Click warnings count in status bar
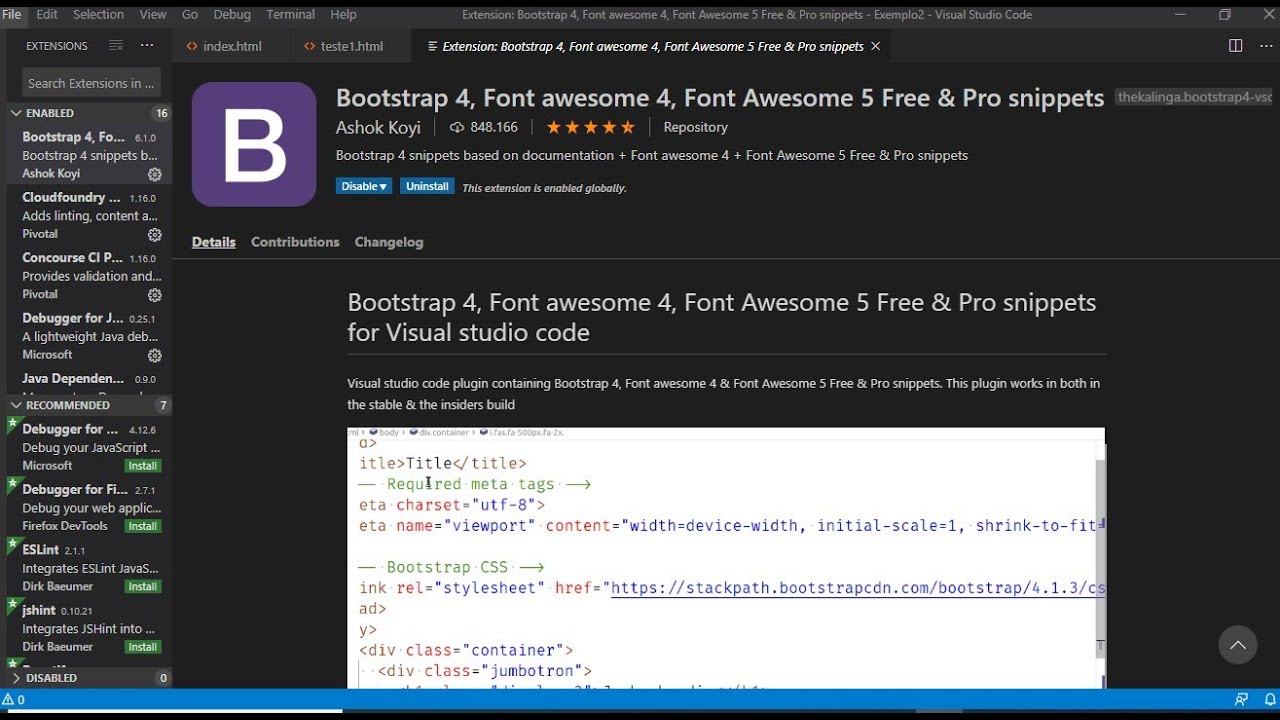 pos(14,700)
